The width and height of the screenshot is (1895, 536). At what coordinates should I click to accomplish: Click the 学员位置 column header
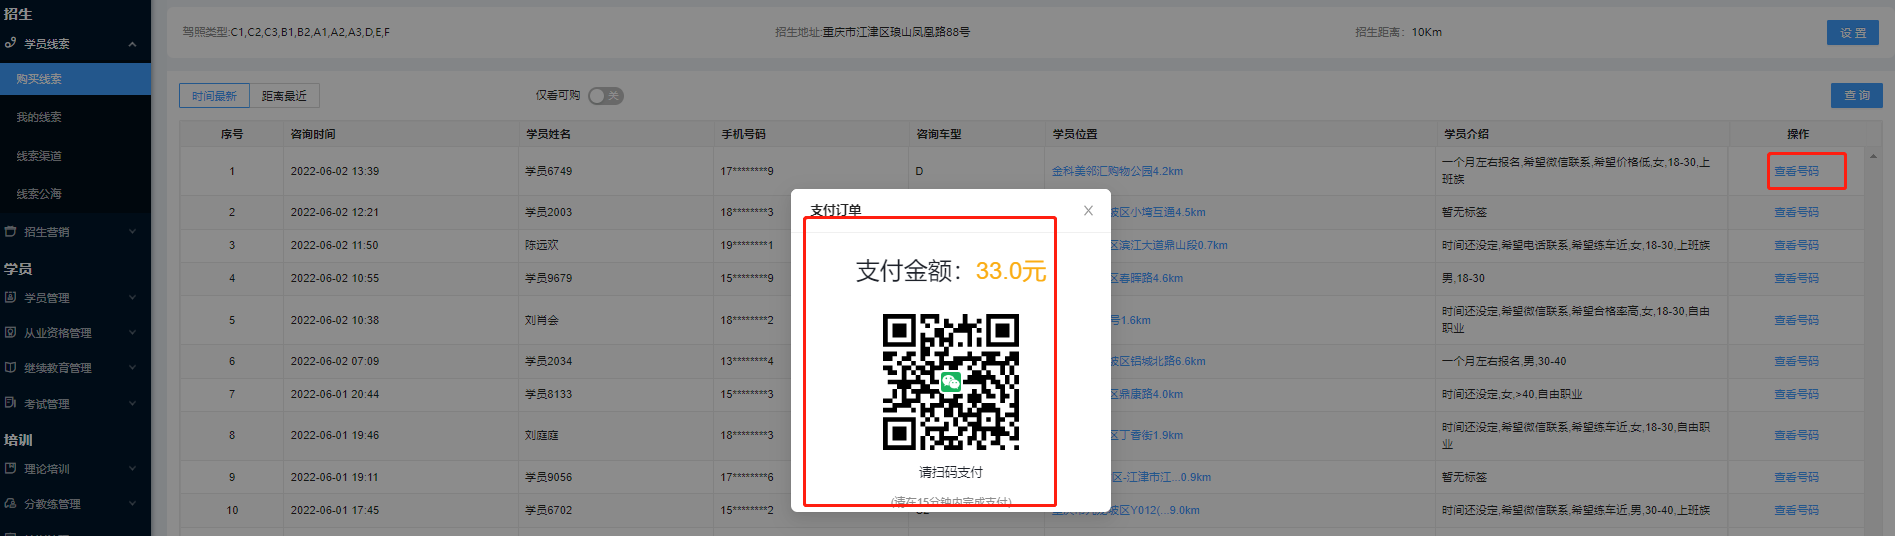[x=1075, y=134]
